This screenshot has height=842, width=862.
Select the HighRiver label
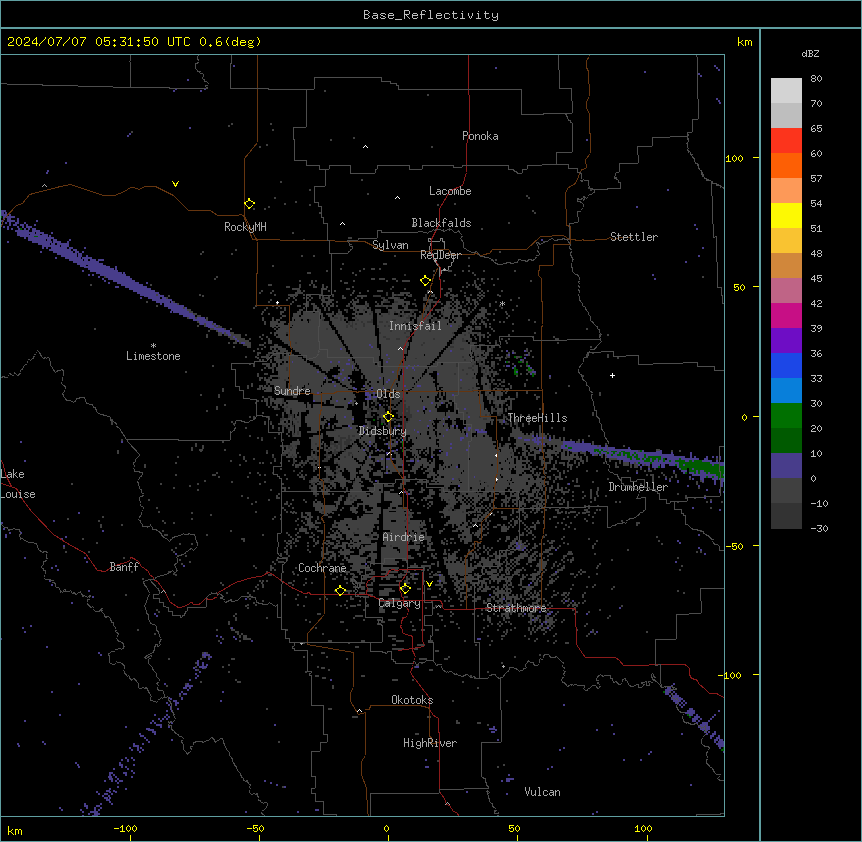click(430, 743)
